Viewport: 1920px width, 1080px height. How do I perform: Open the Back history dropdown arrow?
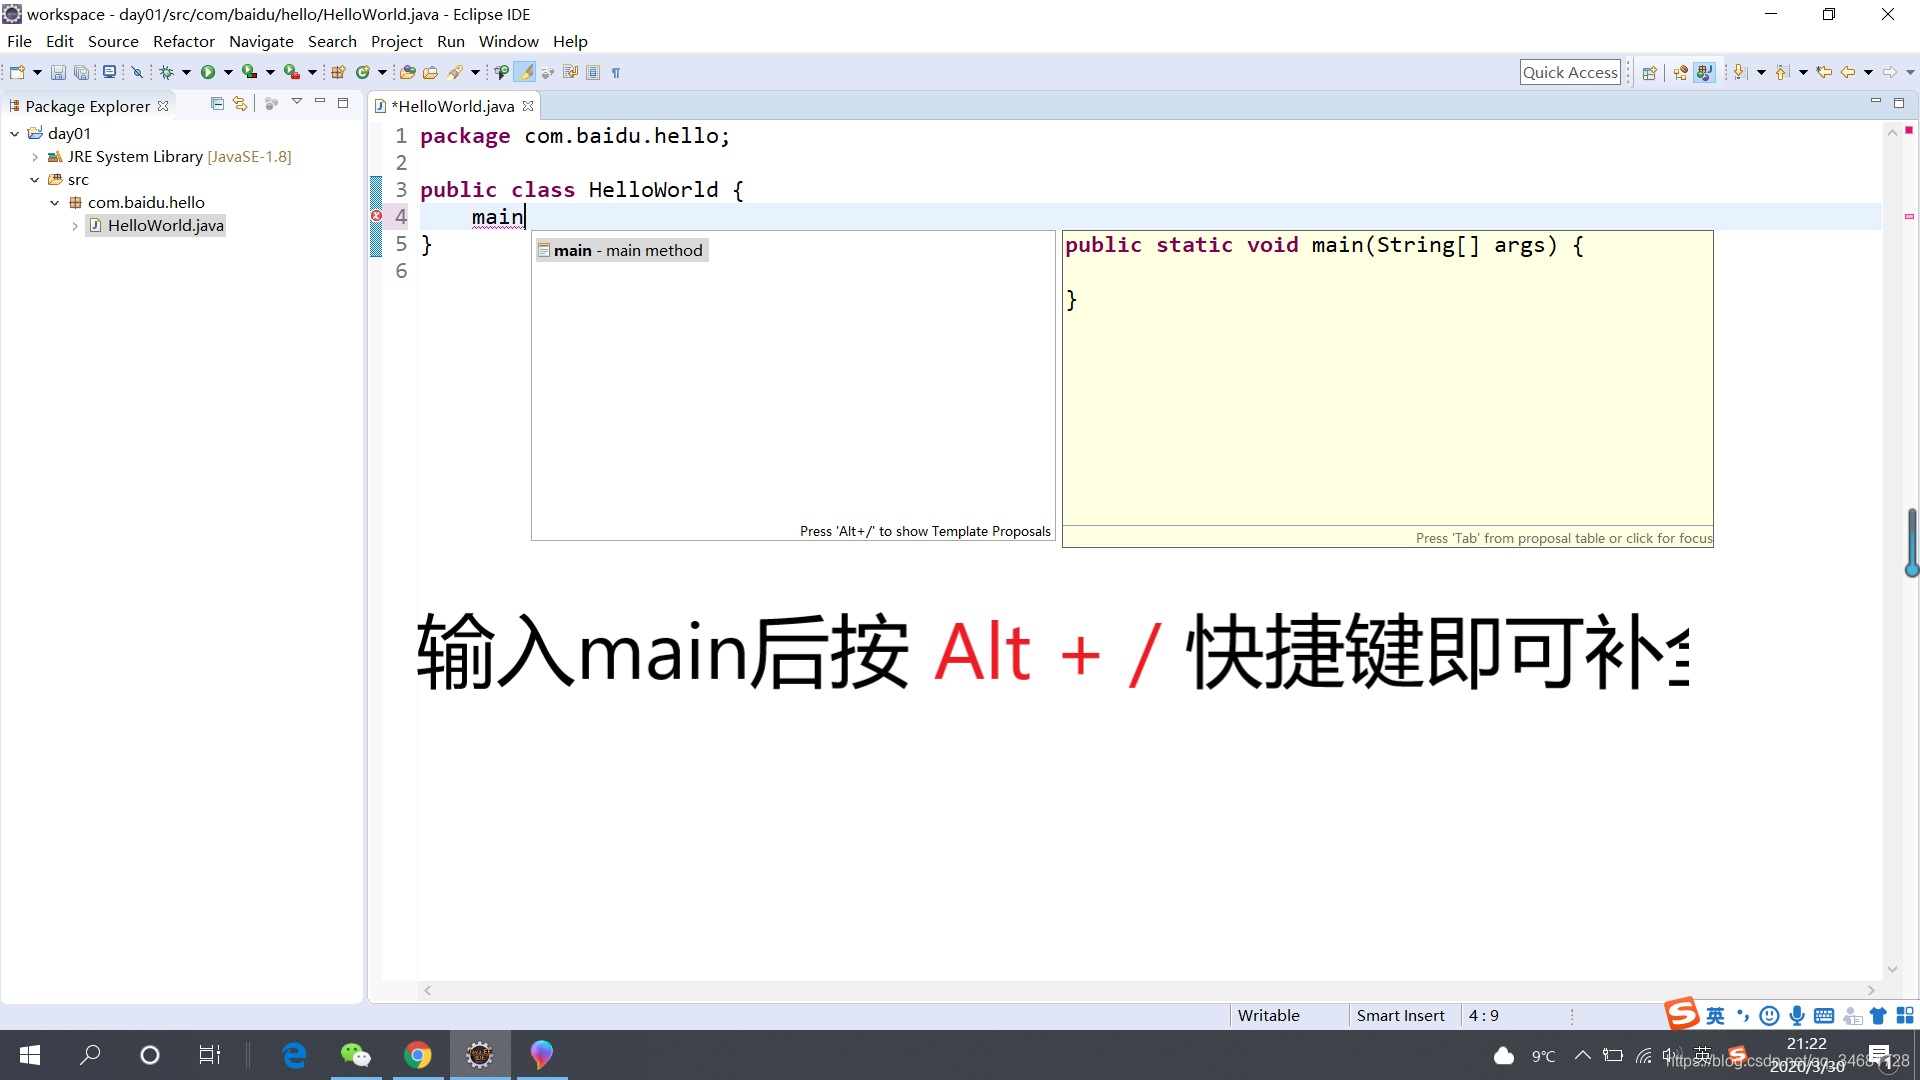click(x=1868, y=72)
